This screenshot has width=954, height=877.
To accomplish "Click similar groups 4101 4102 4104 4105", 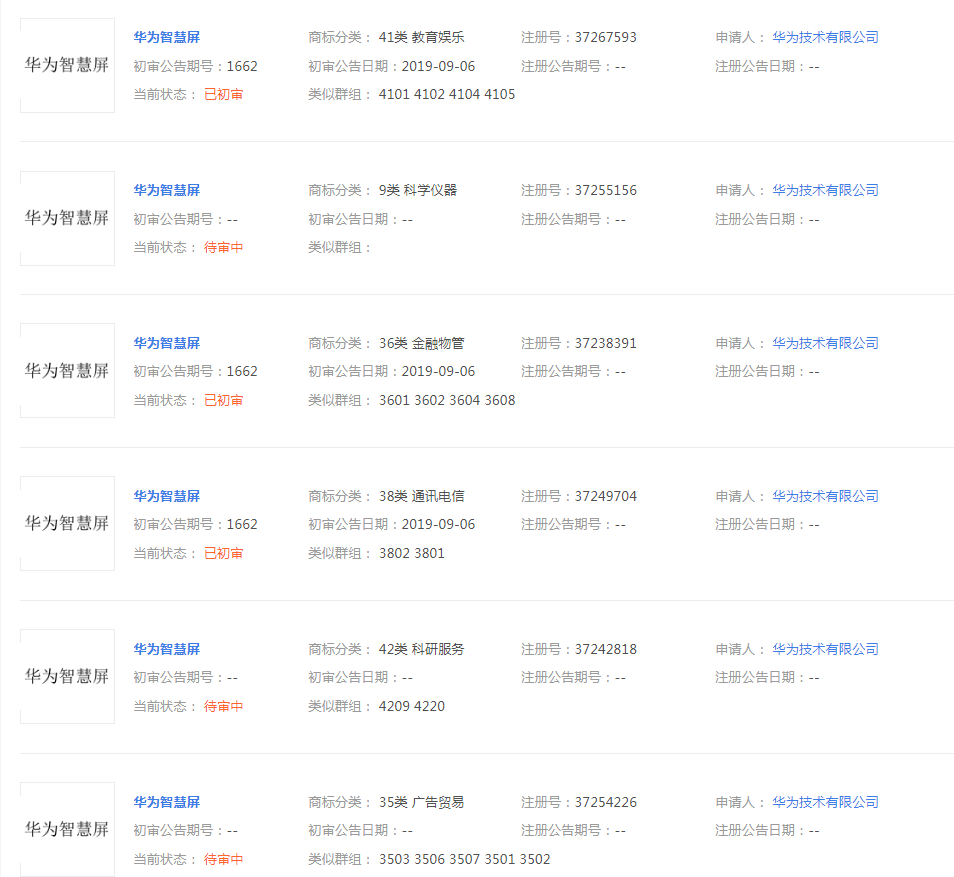I will pyautogui.click(x=447, y=94).
